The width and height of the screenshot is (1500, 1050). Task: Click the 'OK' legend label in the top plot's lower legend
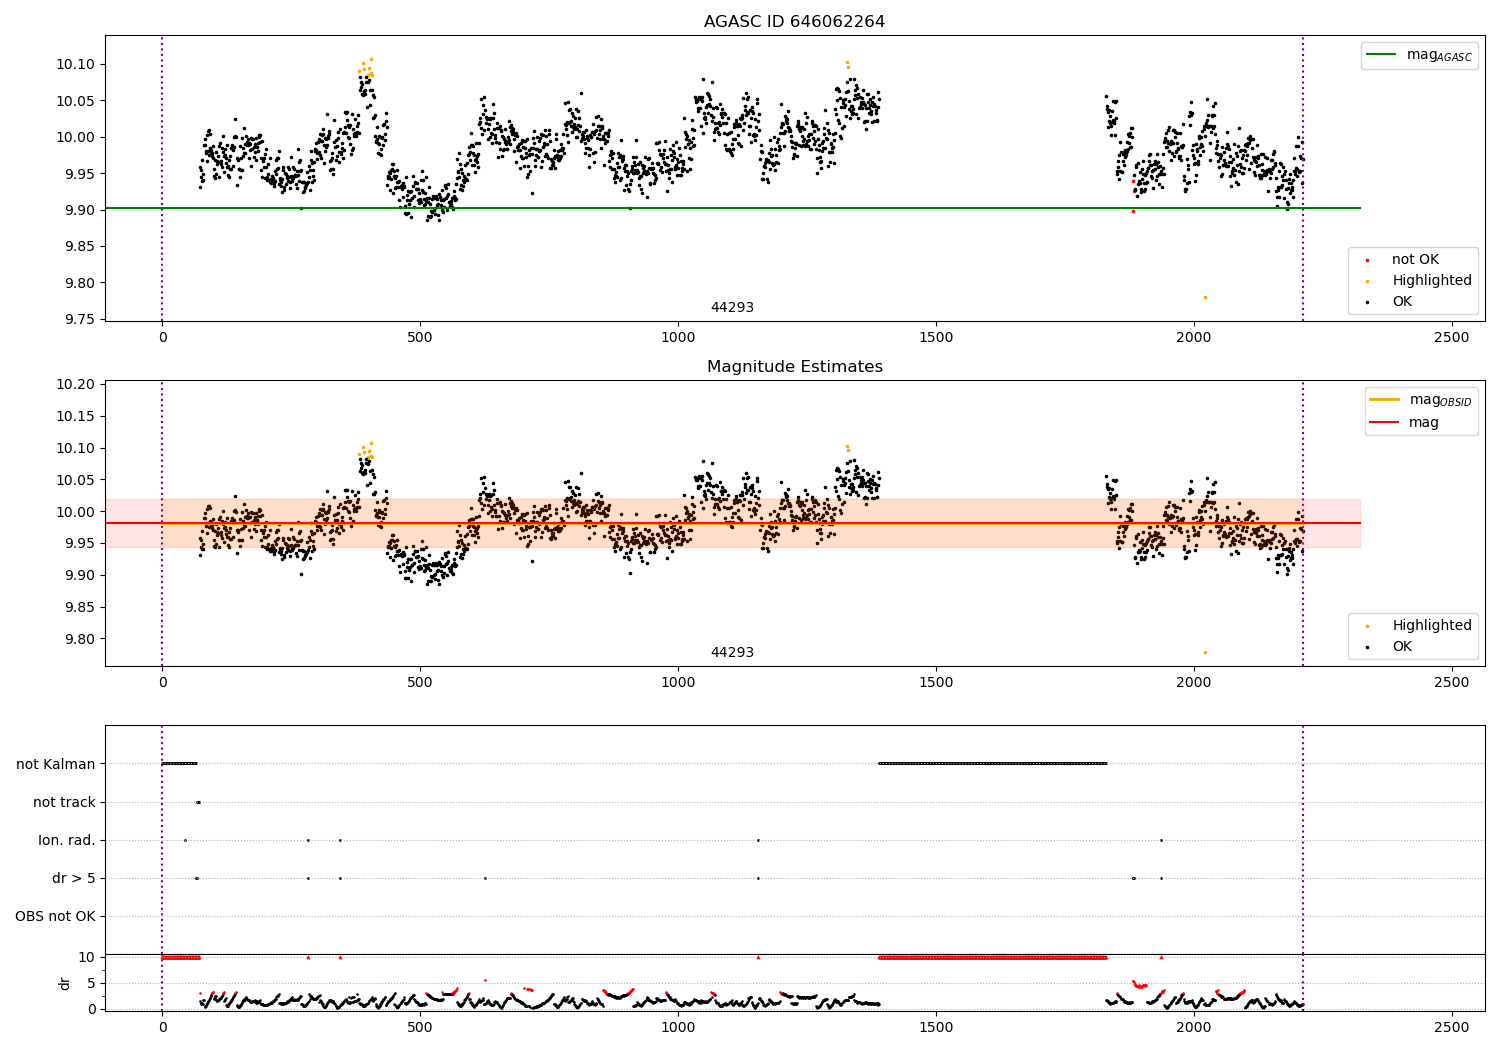coord(1402,301)
